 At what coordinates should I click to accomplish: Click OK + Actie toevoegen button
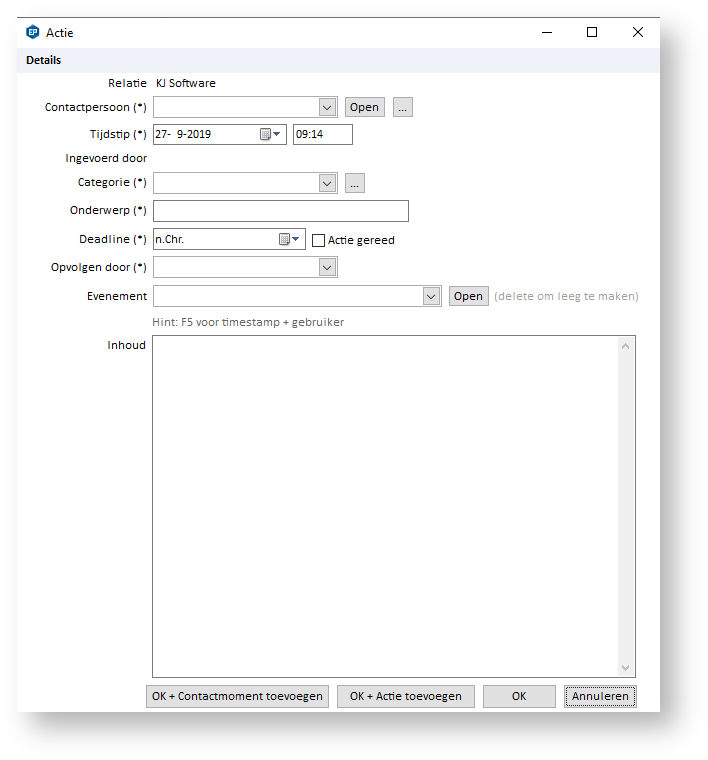pyautogui.click(x=405, y=696)
